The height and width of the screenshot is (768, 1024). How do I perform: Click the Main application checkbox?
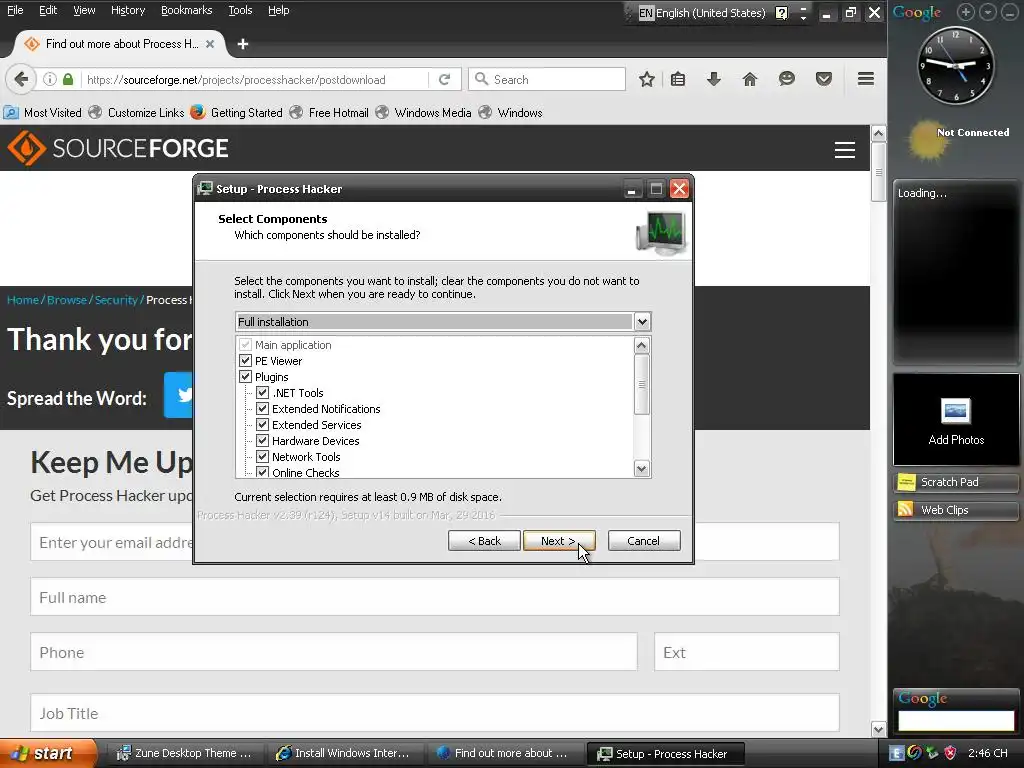pyautogui.click(x=246, y=345)
